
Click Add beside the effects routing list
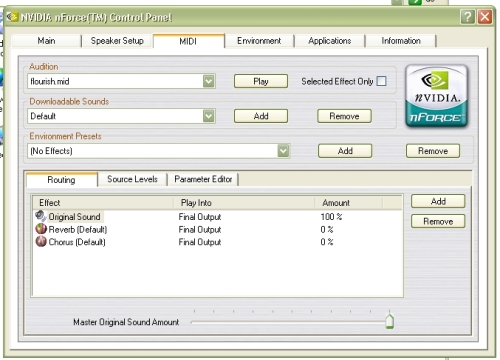438,201
